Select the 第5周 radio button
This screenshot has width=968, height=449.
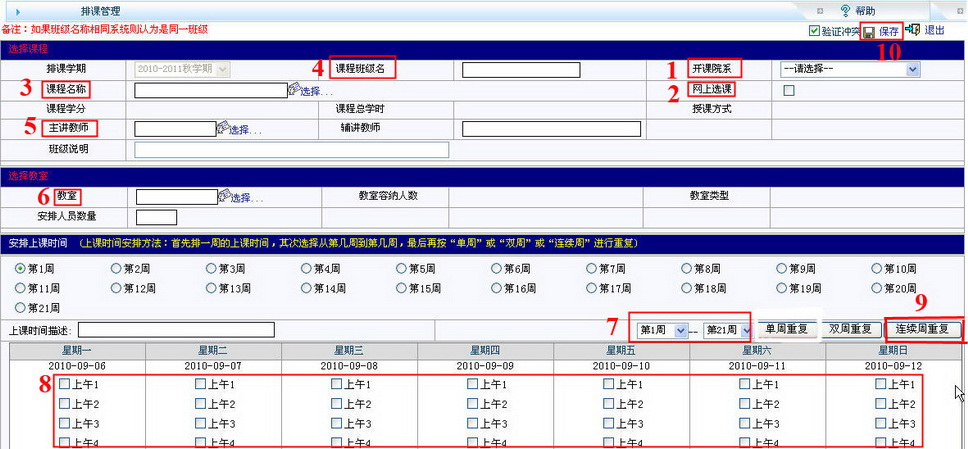(401, 268)
